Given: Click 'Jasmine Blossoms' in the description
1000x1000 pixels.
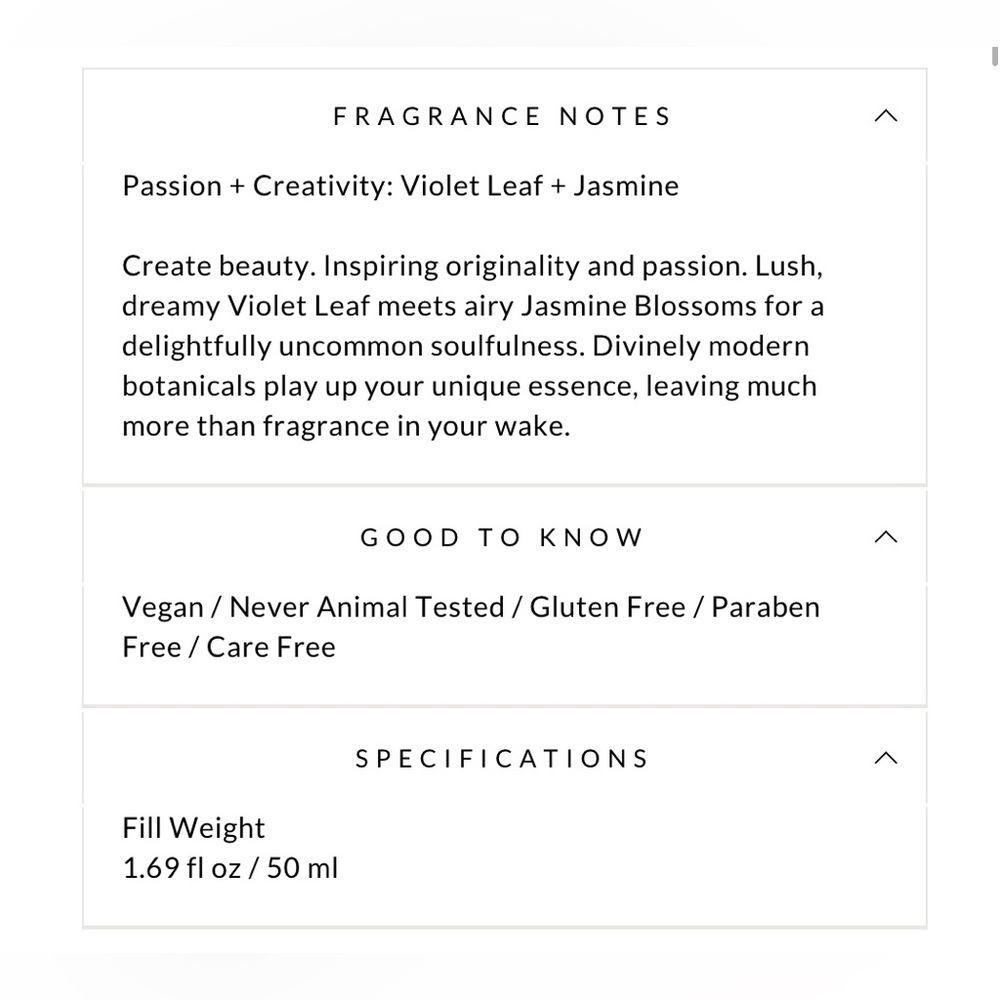Looking at the screenshot, I should coord(638,306).
